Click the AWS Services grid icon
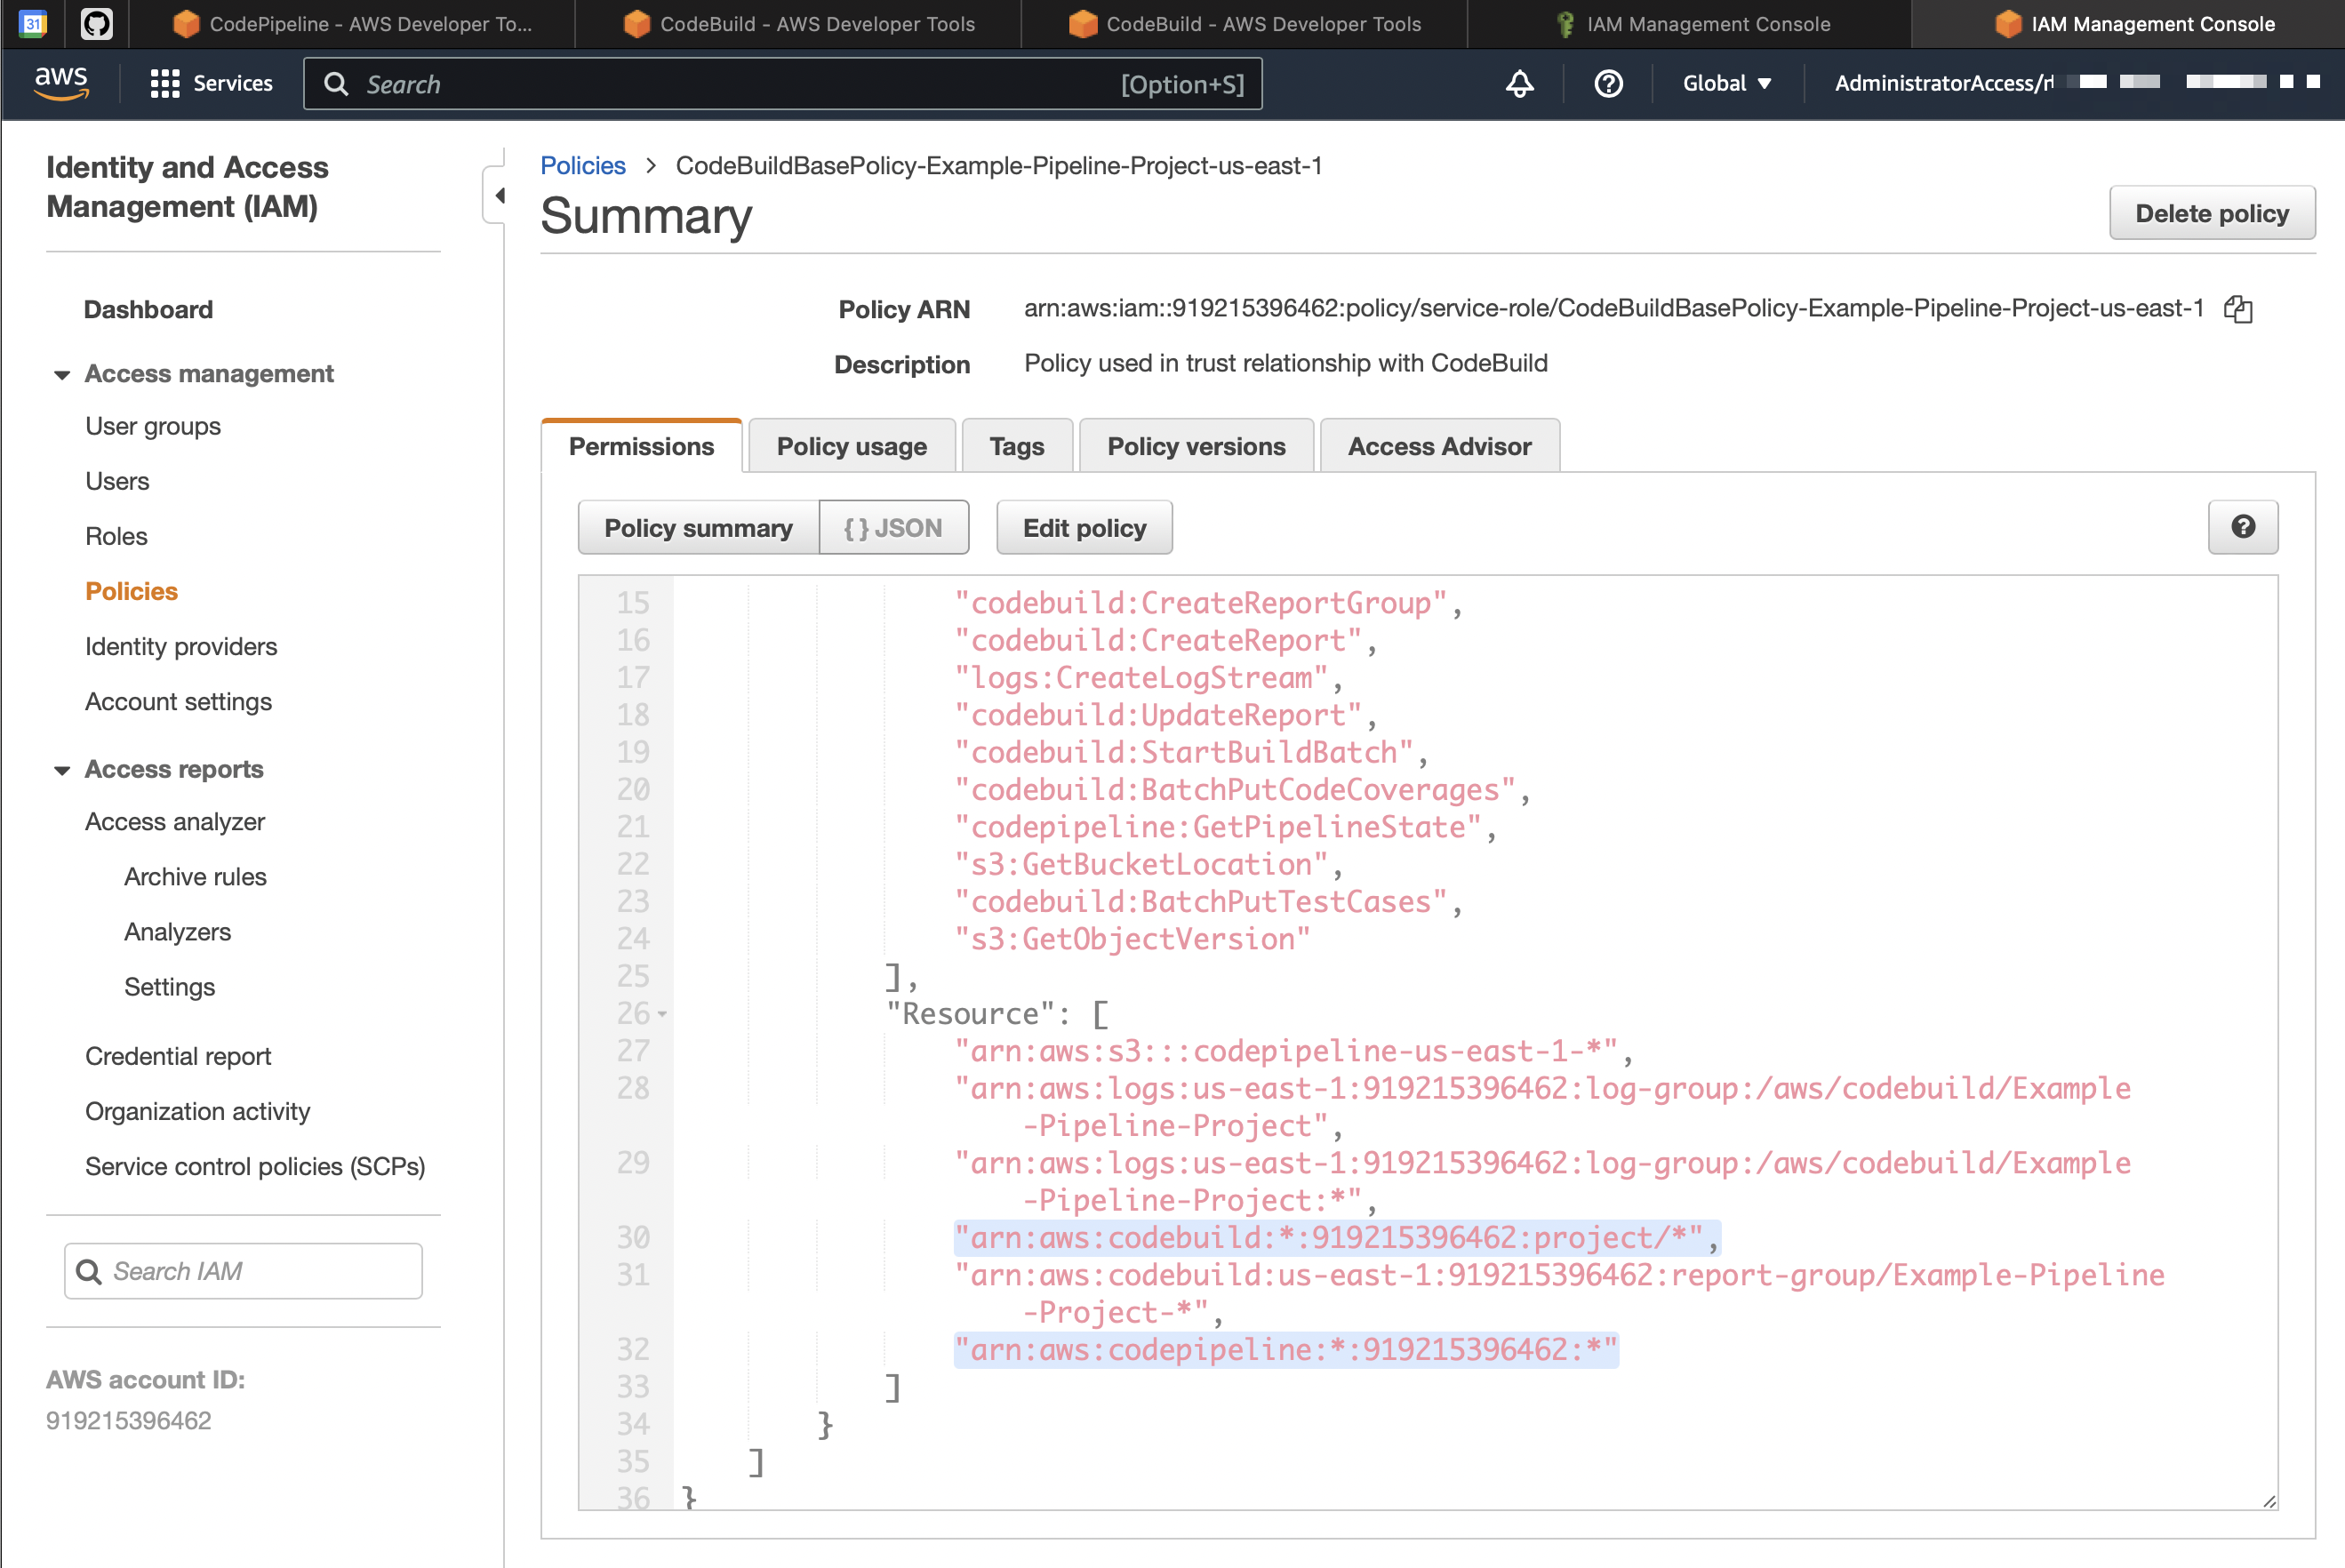The image size is (2345, 1568). [x=164, y=84]
